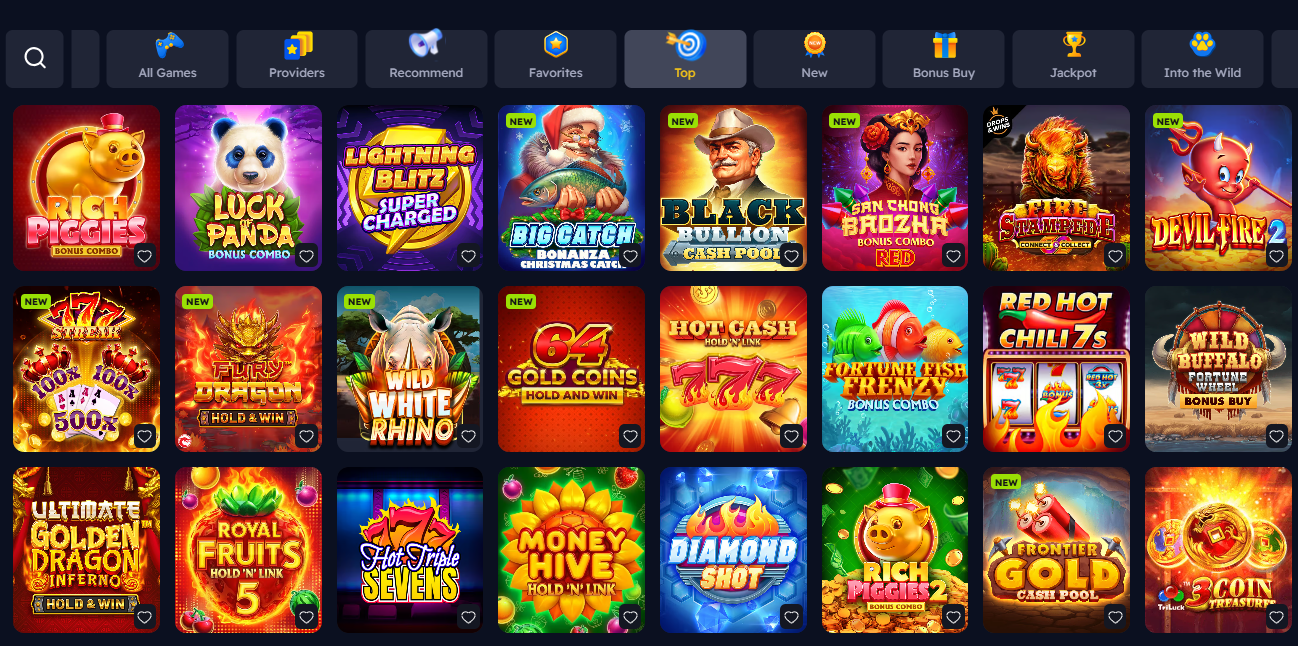
Task: Go to the Jackpot category
Action: (x=1073, y=59)
